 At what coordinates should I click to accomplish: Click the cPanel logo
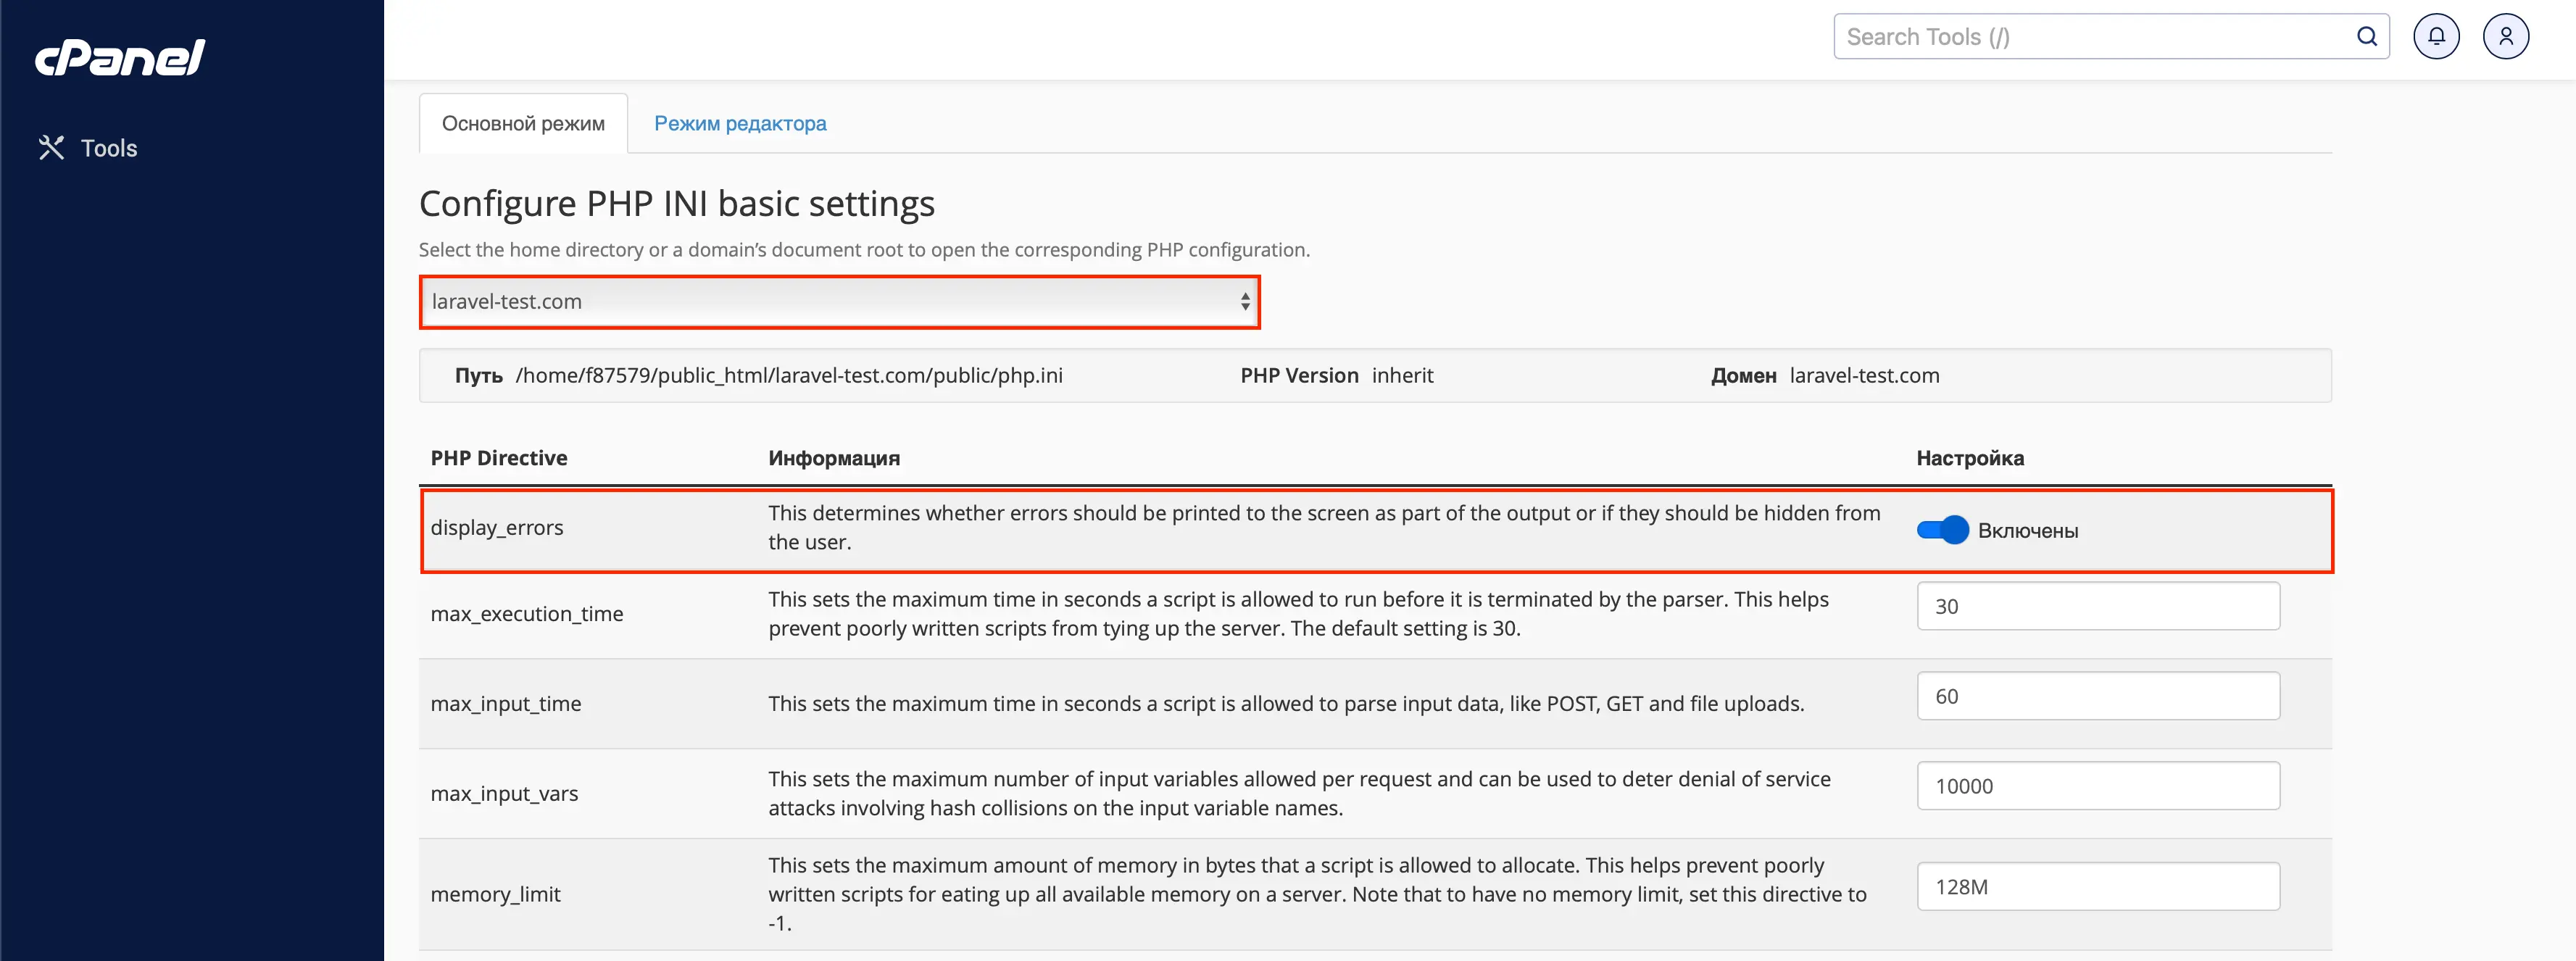click(120, 57)
